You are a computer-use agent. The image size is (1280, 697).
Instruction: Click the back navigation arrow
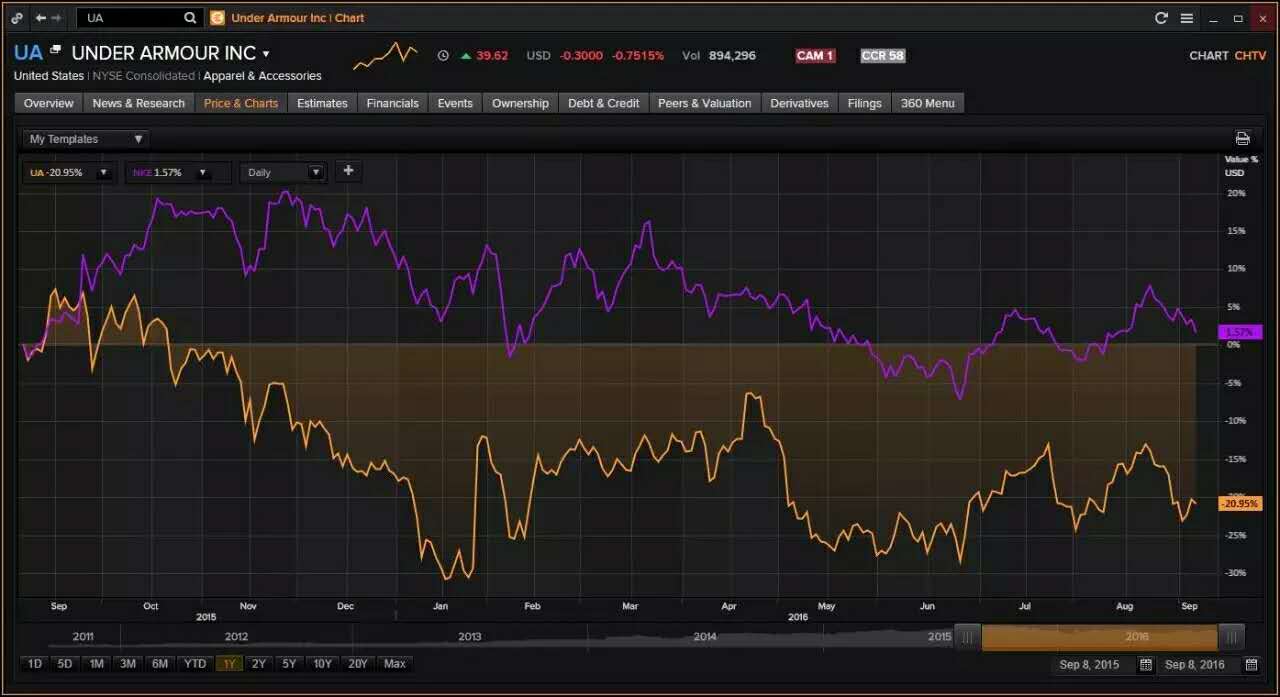40,18
